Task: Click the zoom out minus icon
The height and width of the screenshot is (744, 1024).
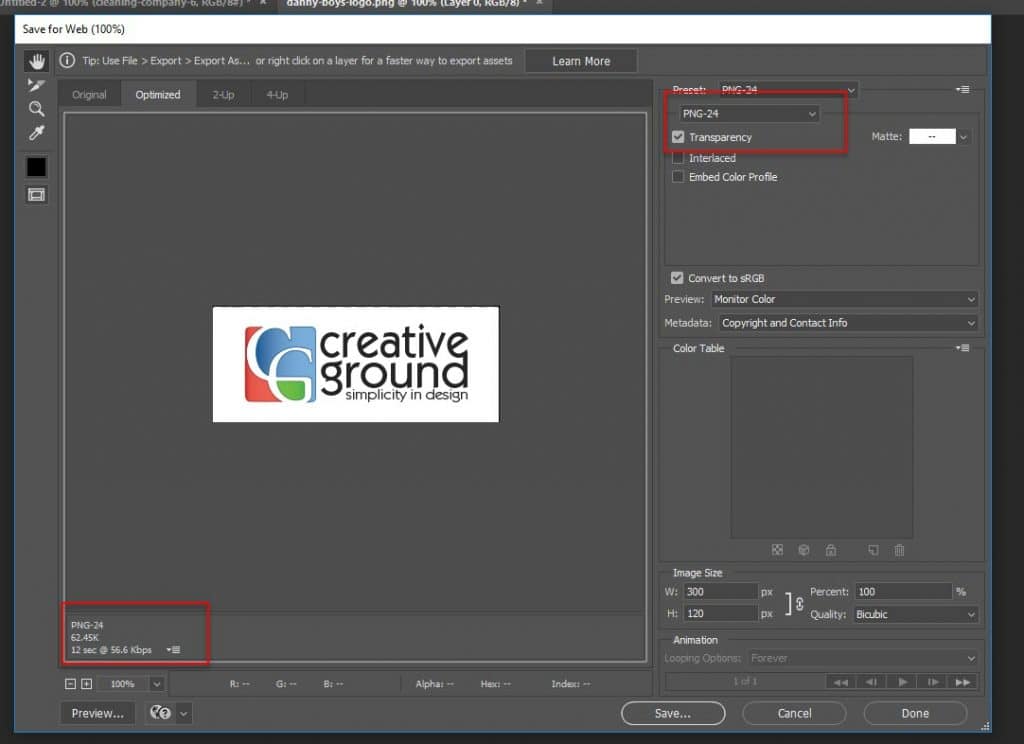Action: (x=71, y=684)
